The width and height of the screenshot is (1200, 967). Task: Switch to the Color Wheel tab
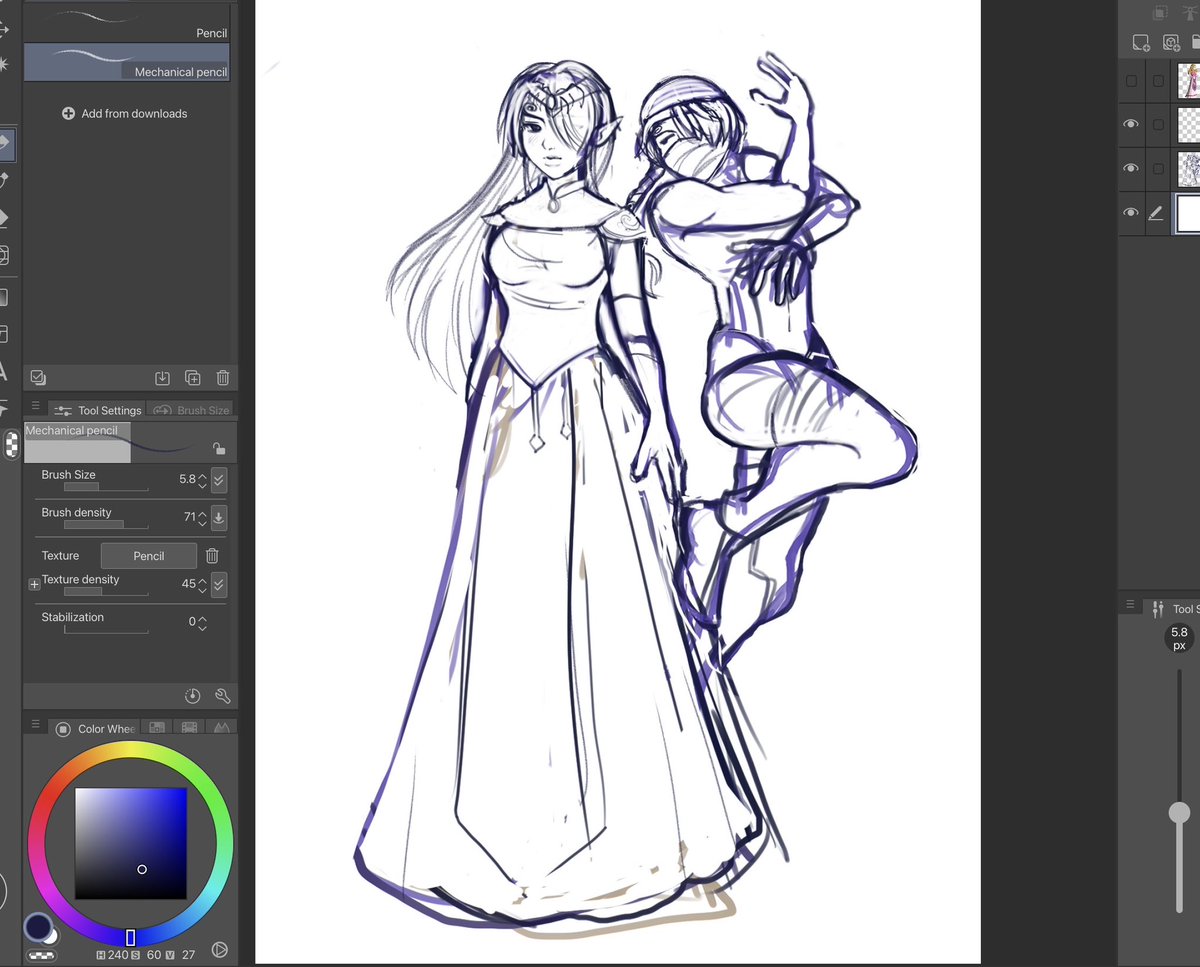point(94,729)
